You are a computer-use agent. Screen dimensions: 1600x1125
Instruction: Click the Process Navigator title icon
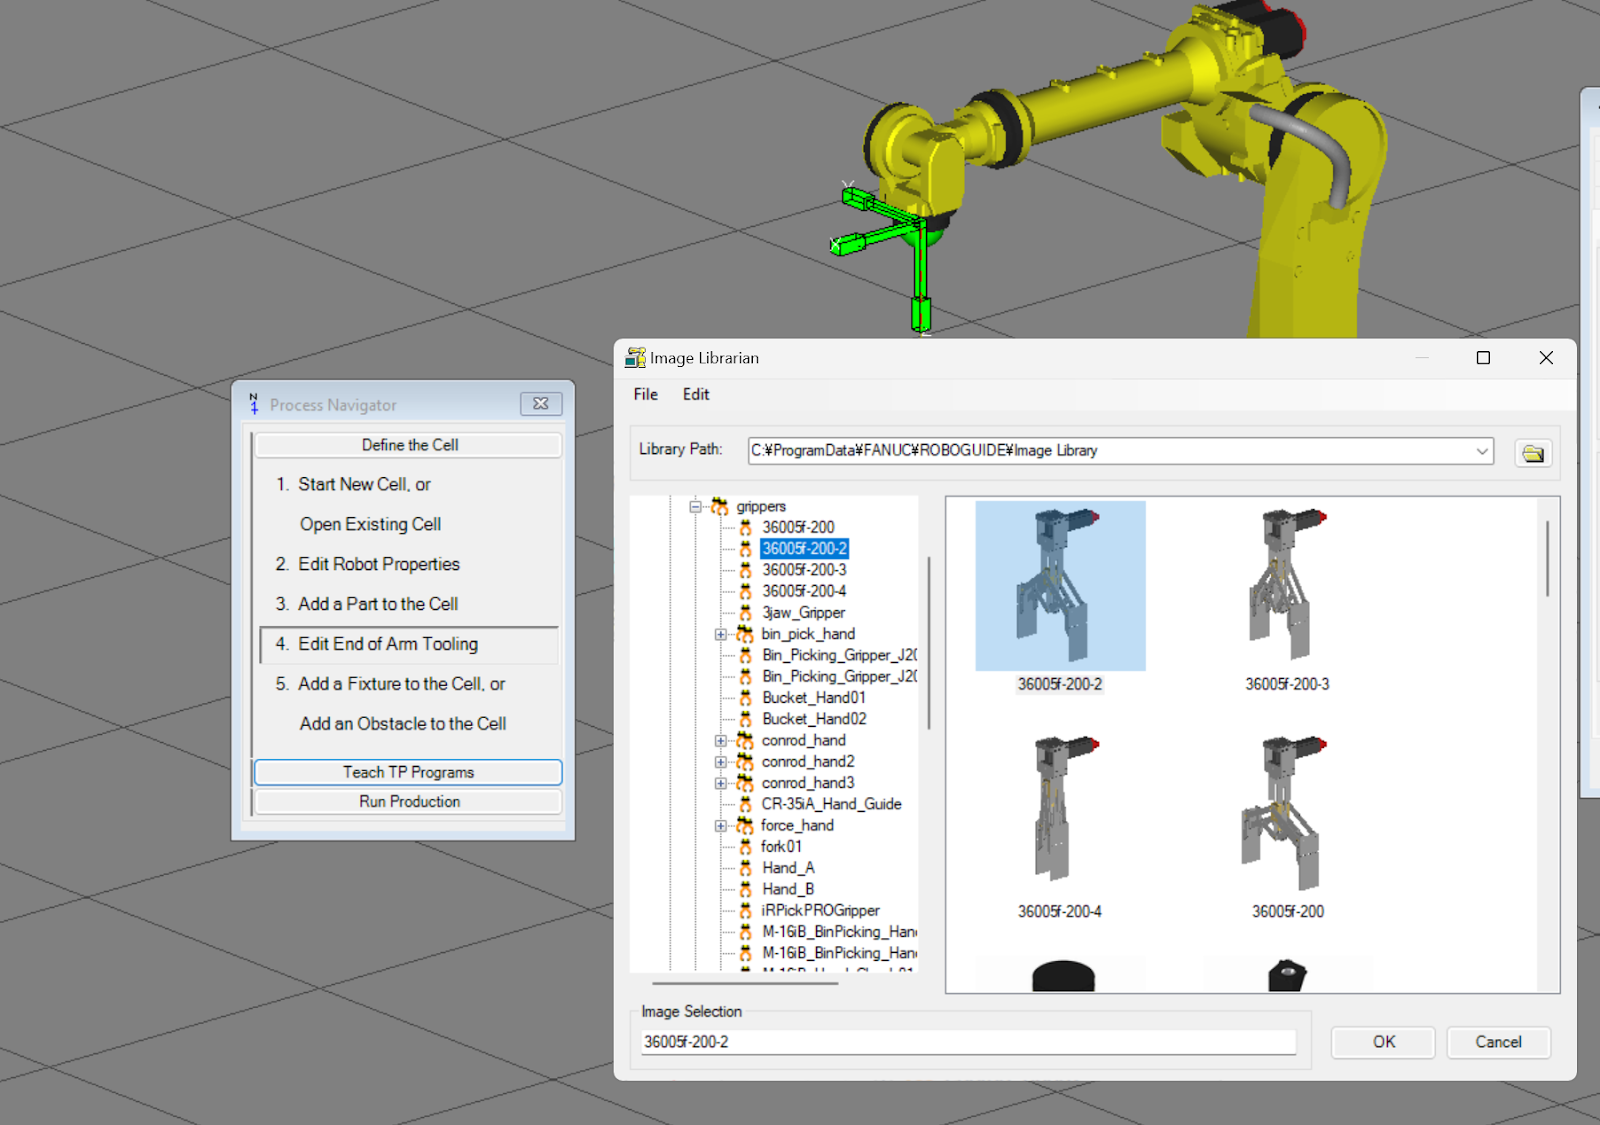[254, 404]
